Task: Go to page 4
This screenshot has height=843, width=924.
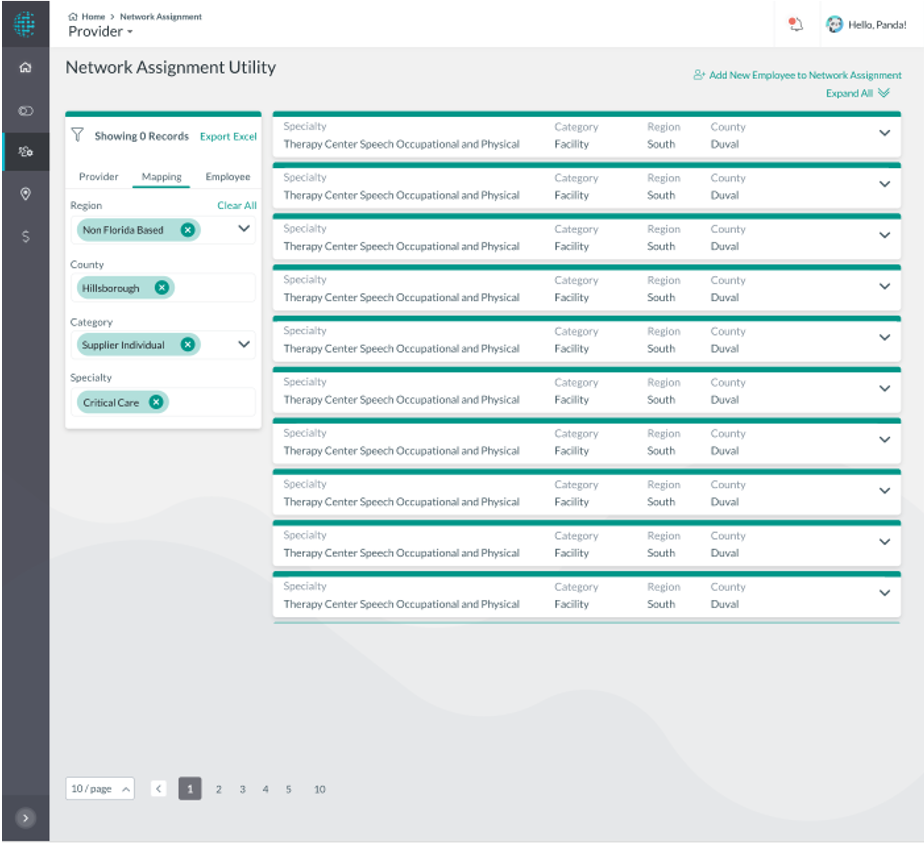Action: point(266,789)
